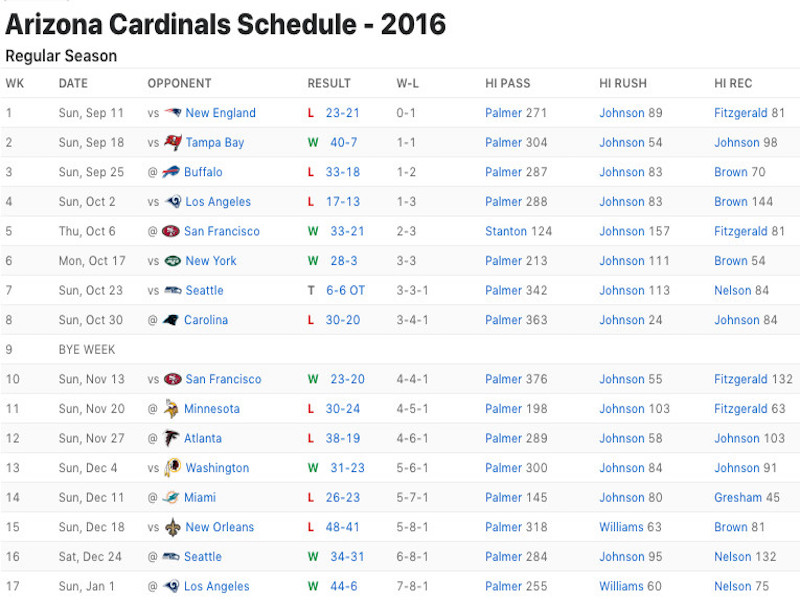Select the Nelson 132 receiving link in Week 16

[x=745, y=557]
